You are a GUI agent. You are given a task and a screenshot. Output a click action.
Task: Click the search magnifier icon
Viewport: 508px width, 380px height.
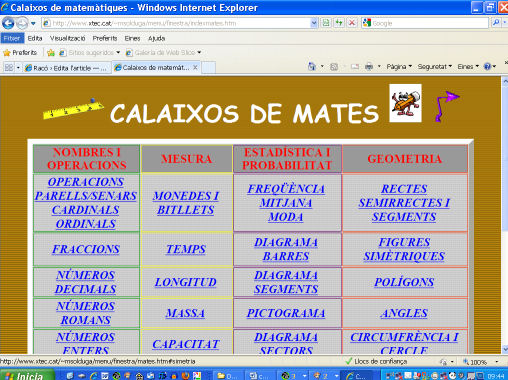click(x=496, y=23)
